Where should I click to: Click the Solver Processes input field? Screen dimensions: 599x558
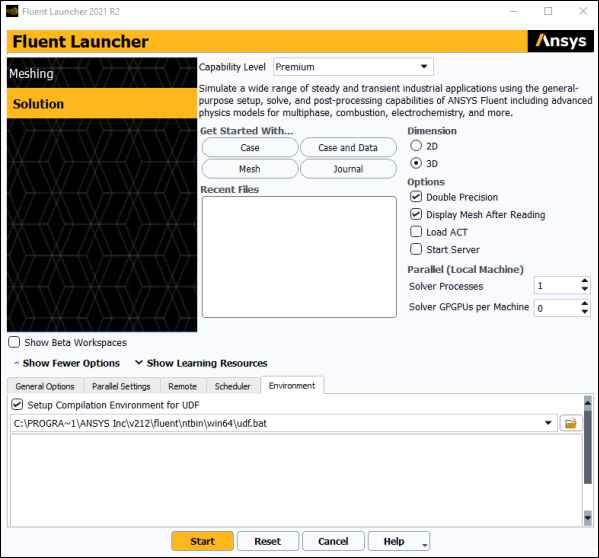557,286
